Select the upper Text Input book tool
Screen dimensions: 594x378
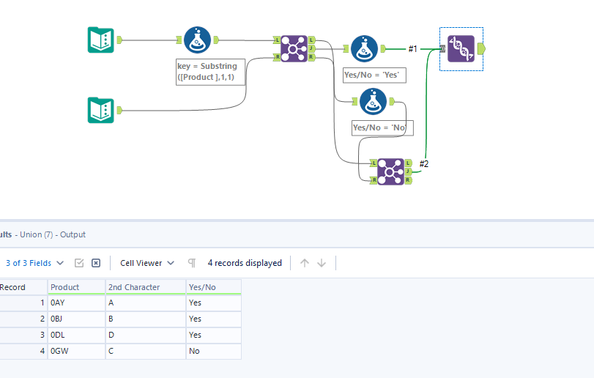(101, 40)
